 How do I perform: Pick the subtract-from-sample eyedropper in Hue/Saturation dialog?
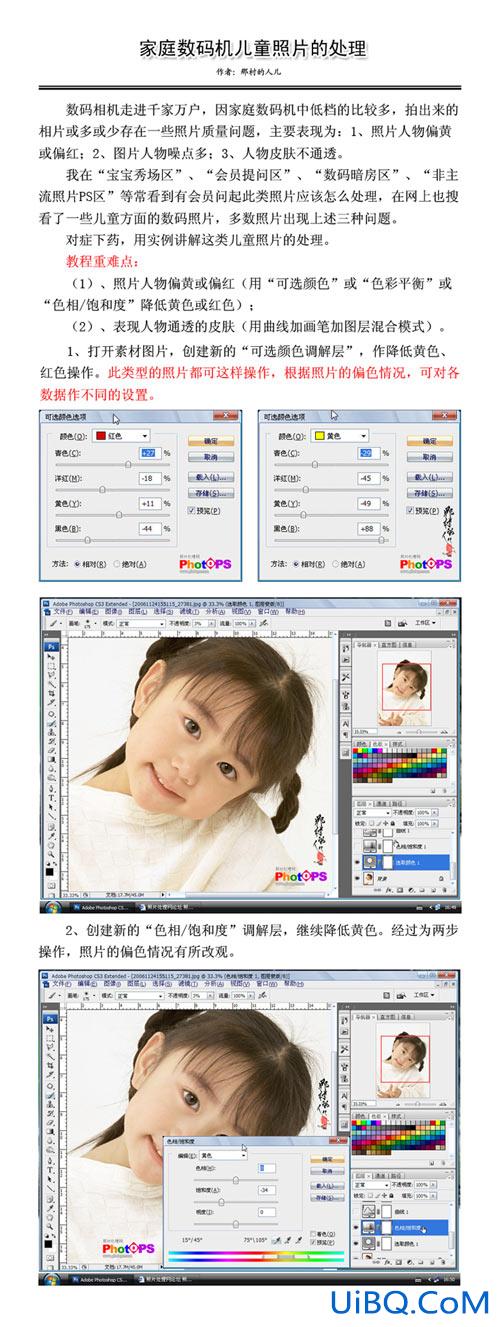pos(299,1240)
